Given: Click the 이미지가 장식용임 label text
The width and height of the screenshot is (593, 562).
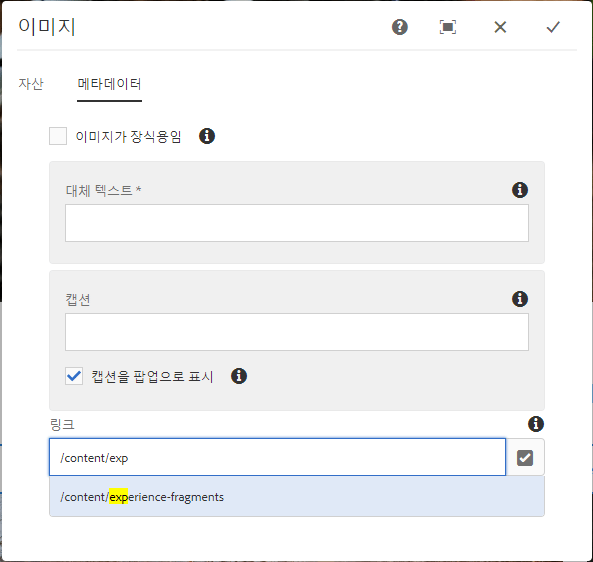Looking at the screenshot, I should (129, 137).
